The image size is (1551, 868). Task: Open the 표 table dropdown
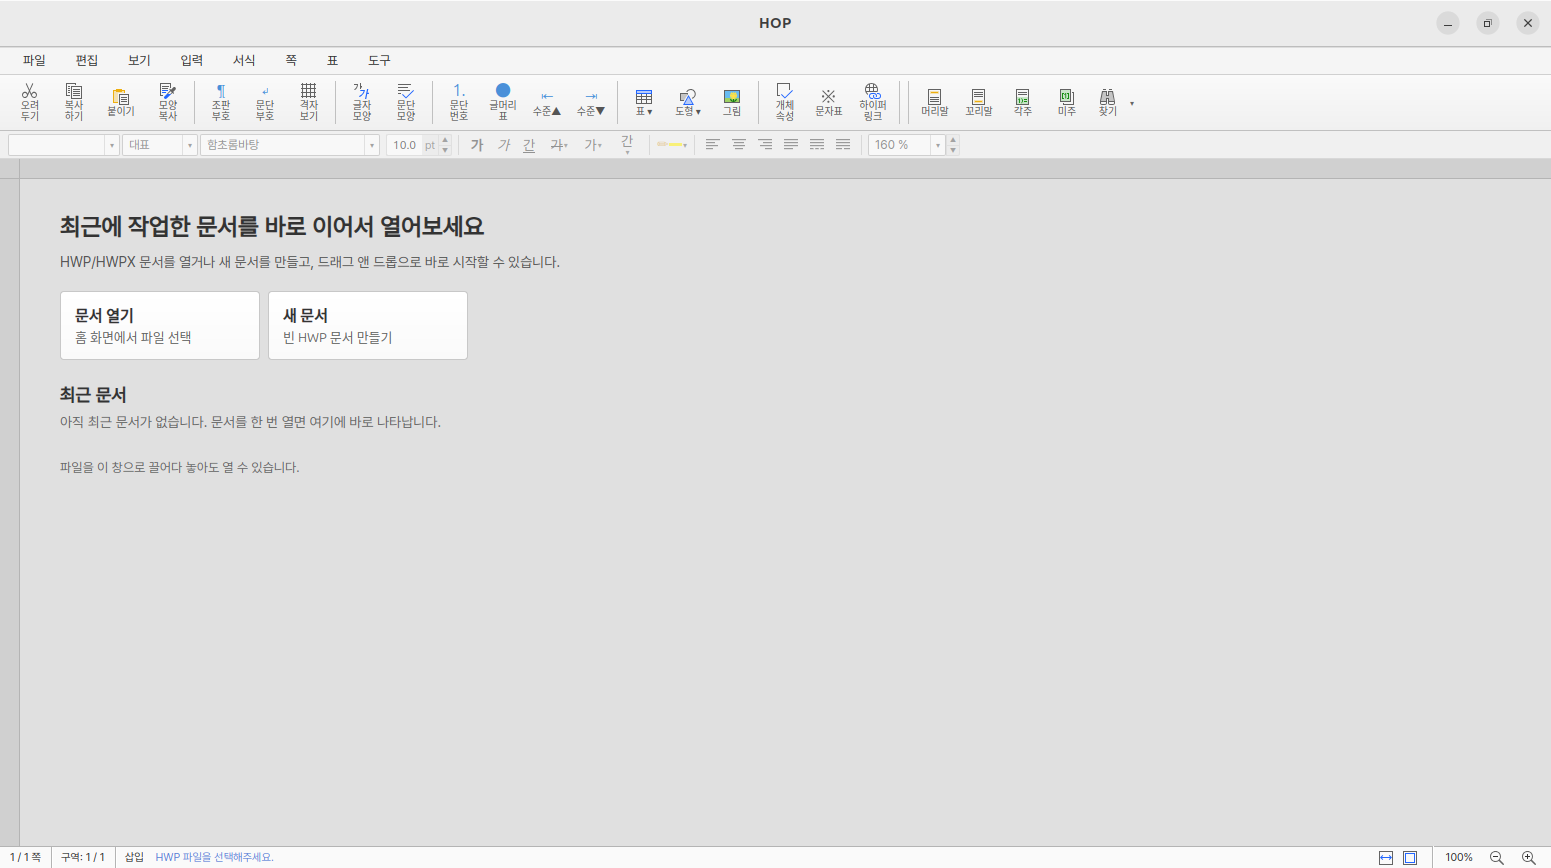pyautogui.click(x=644, y=102)
